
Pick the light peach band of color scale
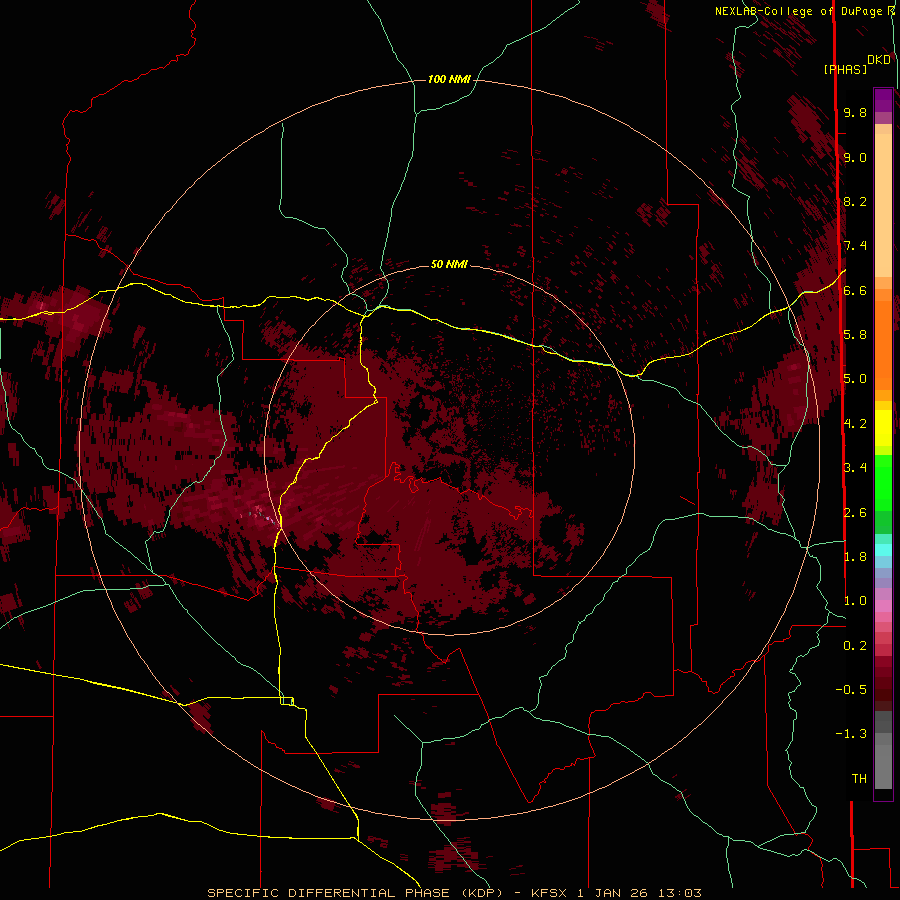point(883,205)
